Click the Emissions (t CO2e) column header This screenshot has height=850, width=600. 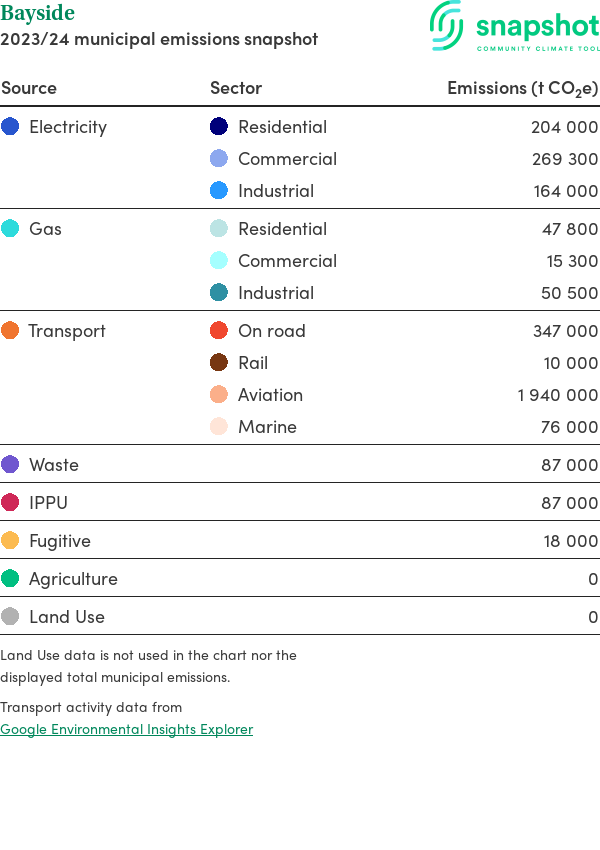click(522, 88)
